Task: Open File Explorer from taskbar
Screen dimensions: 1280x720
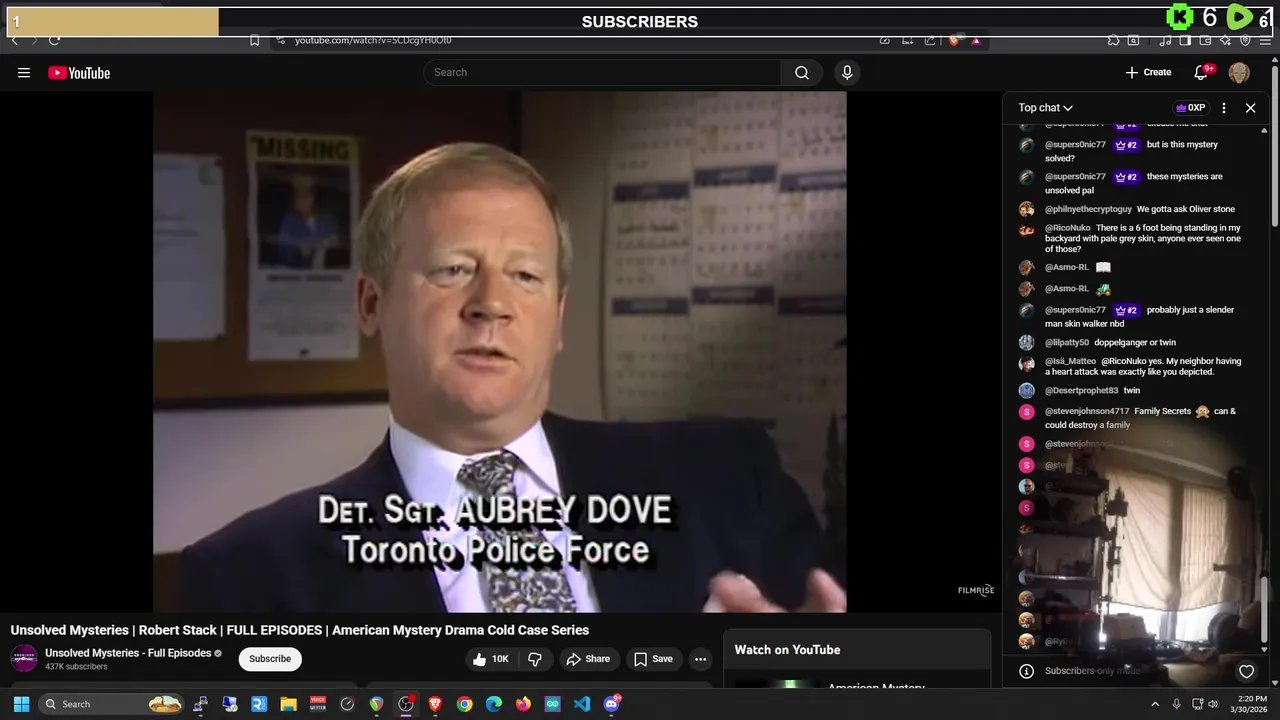Action: tap(288, 704)
